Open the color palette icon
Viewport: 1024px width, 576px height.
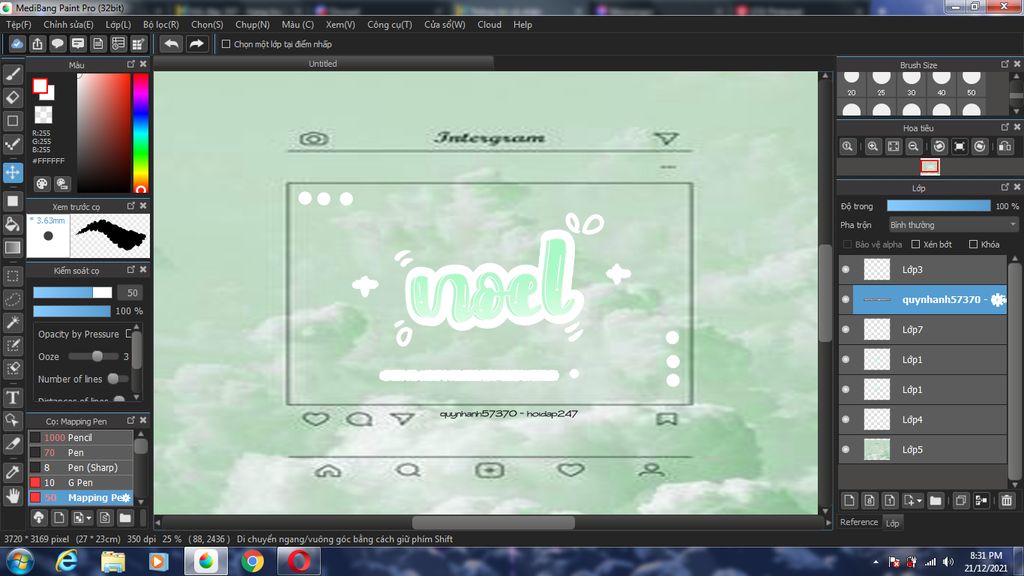coord(42,184)
